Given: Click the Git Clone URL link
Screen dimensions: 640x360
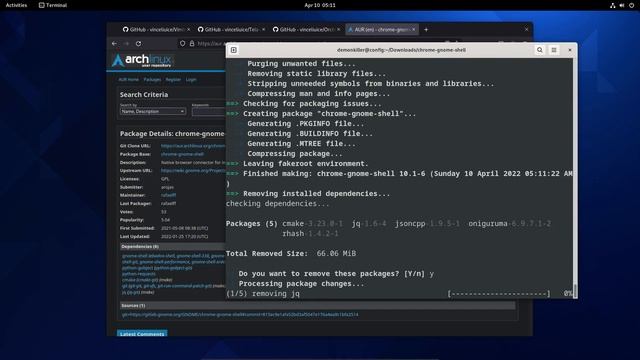Looking at the screenshot, I should (x=193, y=146).
